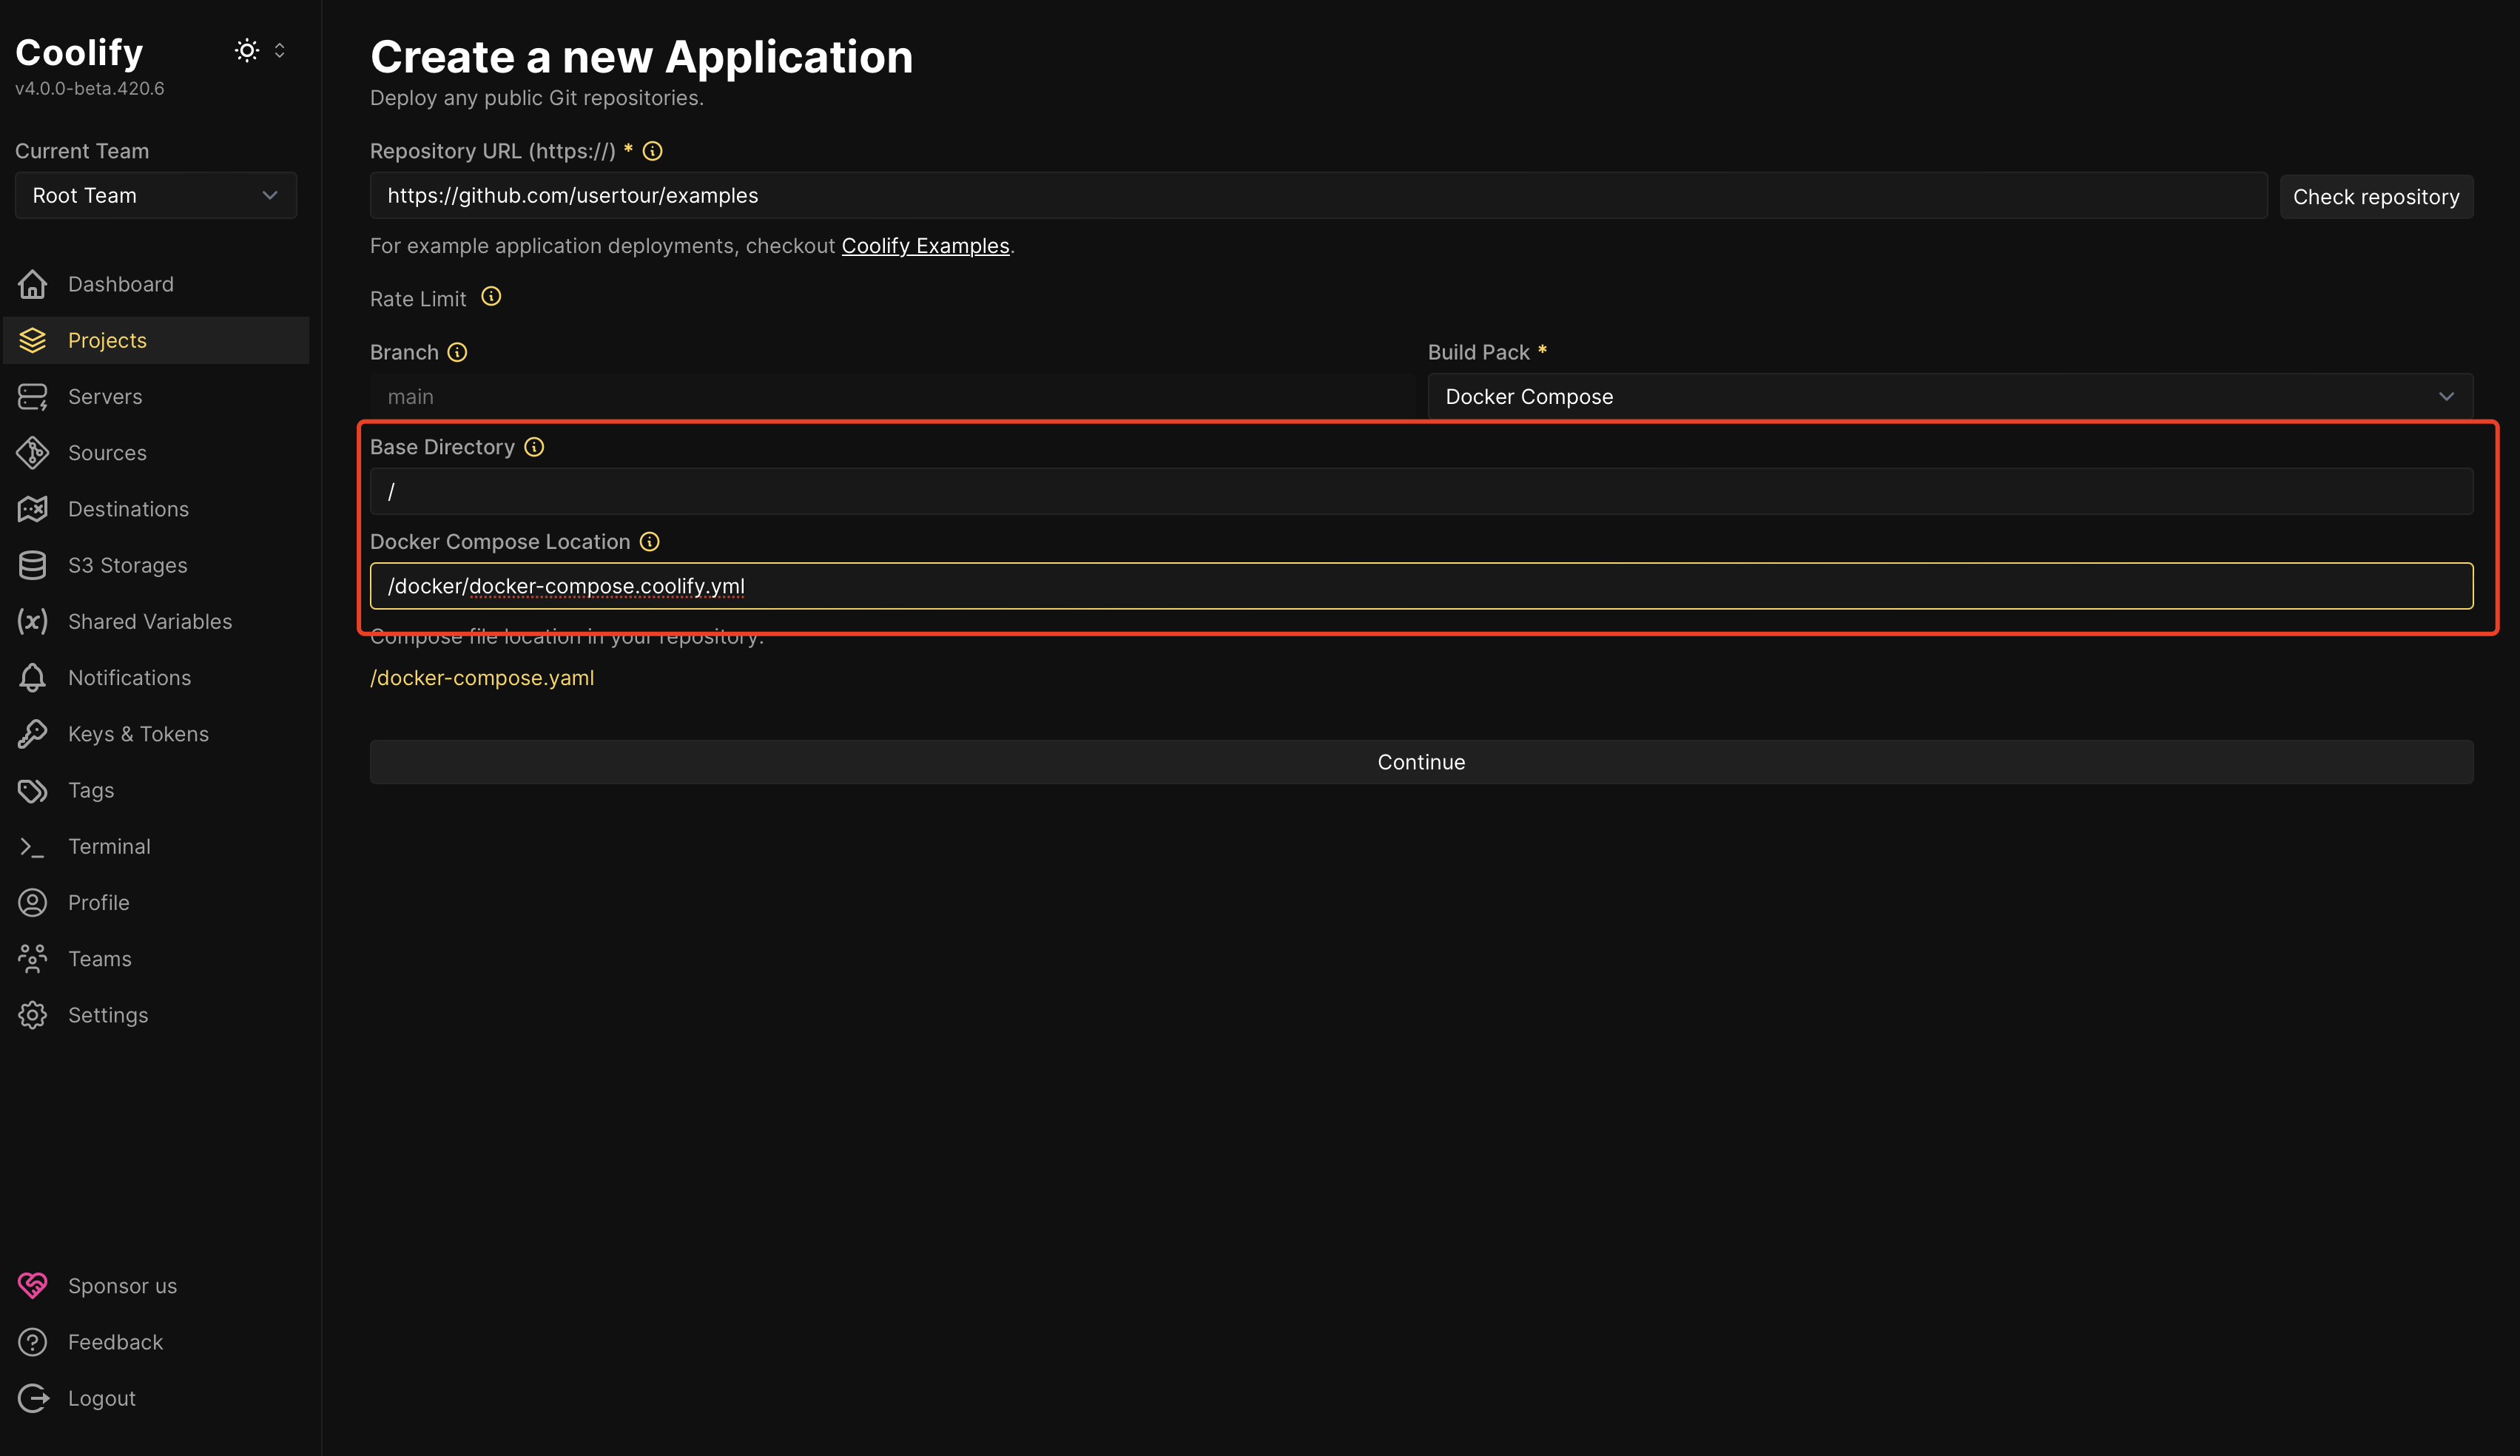Open the Sponsor us heart icon
This screenshot has width=2520, height=1456.
(32, 1285)
